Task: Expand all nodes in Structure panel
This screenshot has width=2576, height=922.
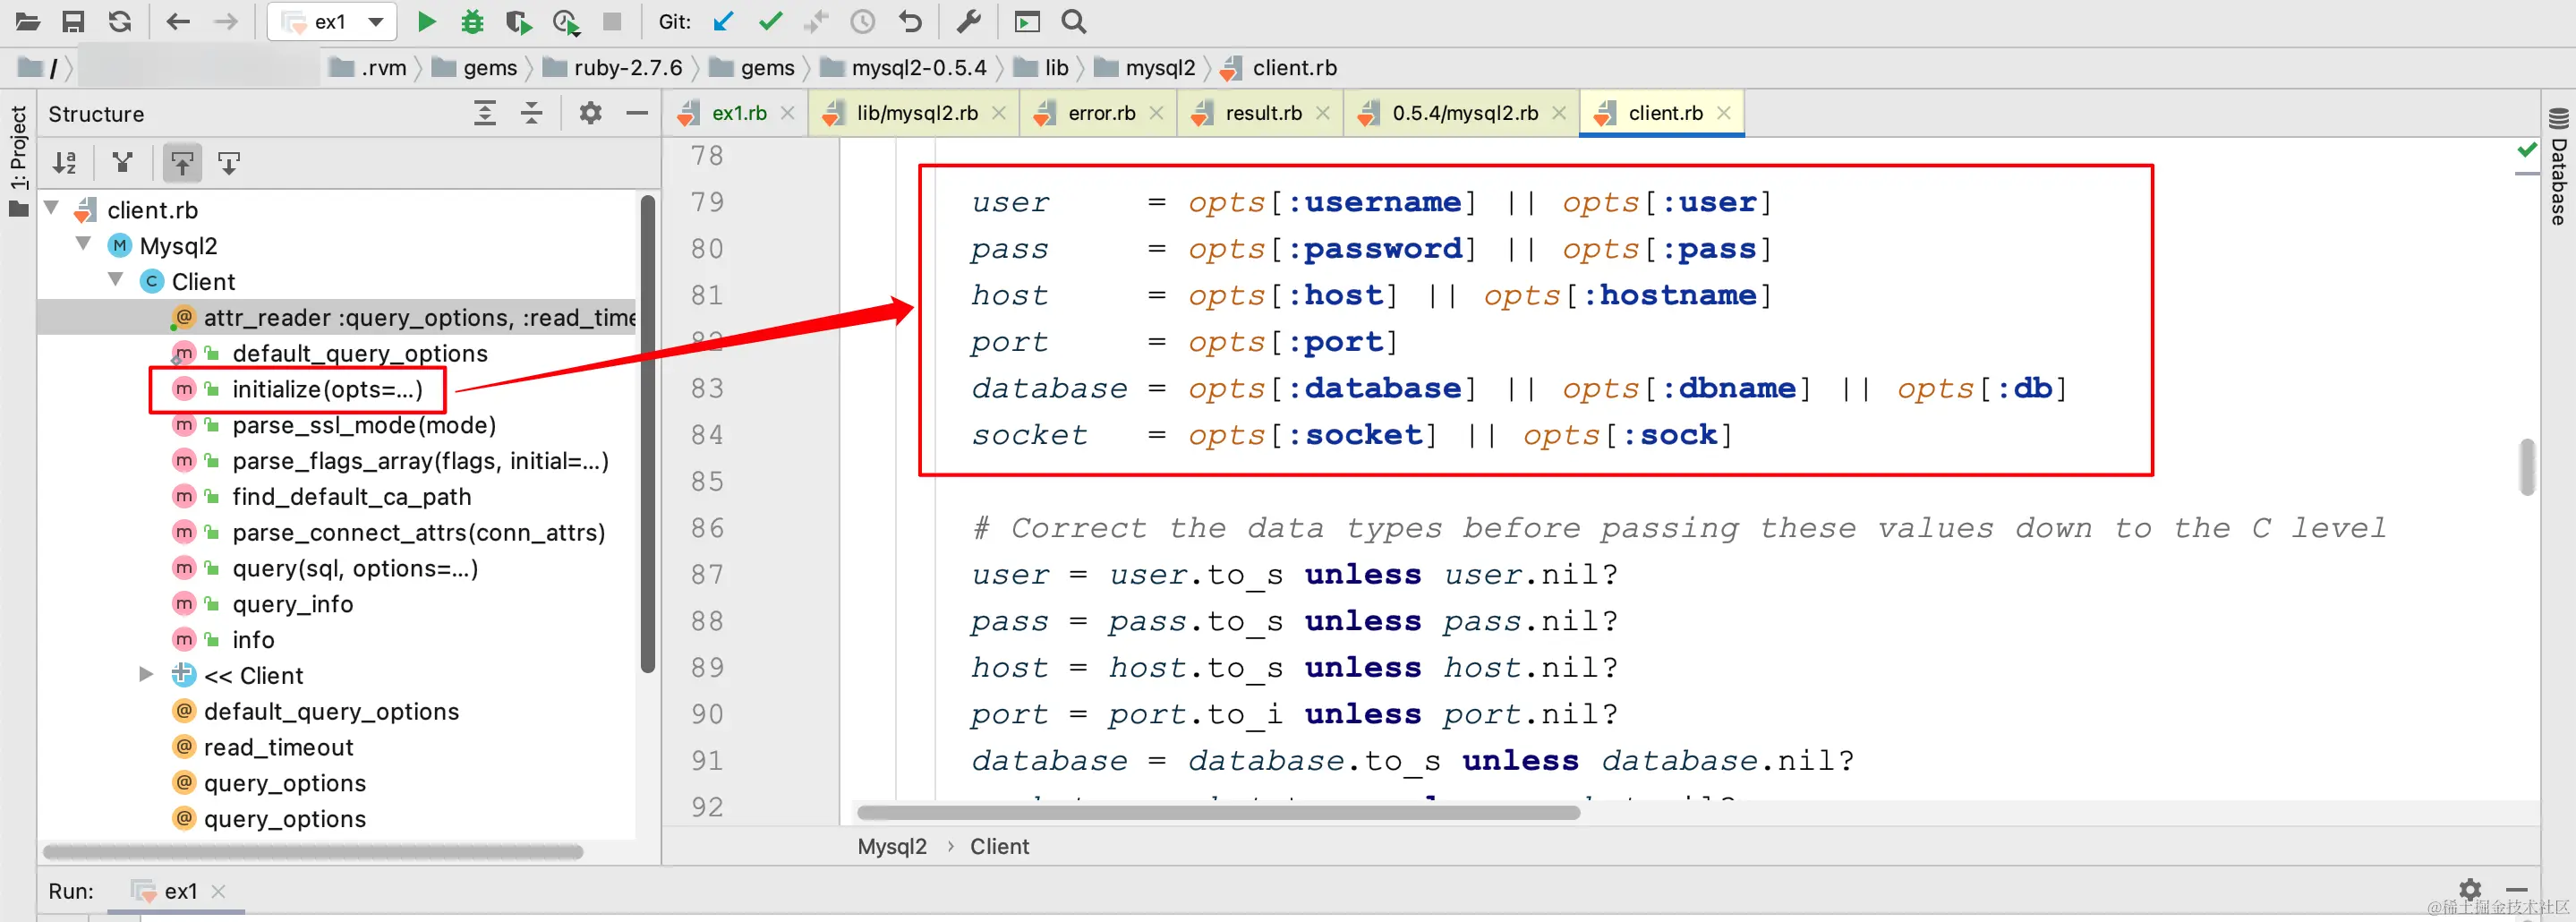Action: (x=485, y=113)
